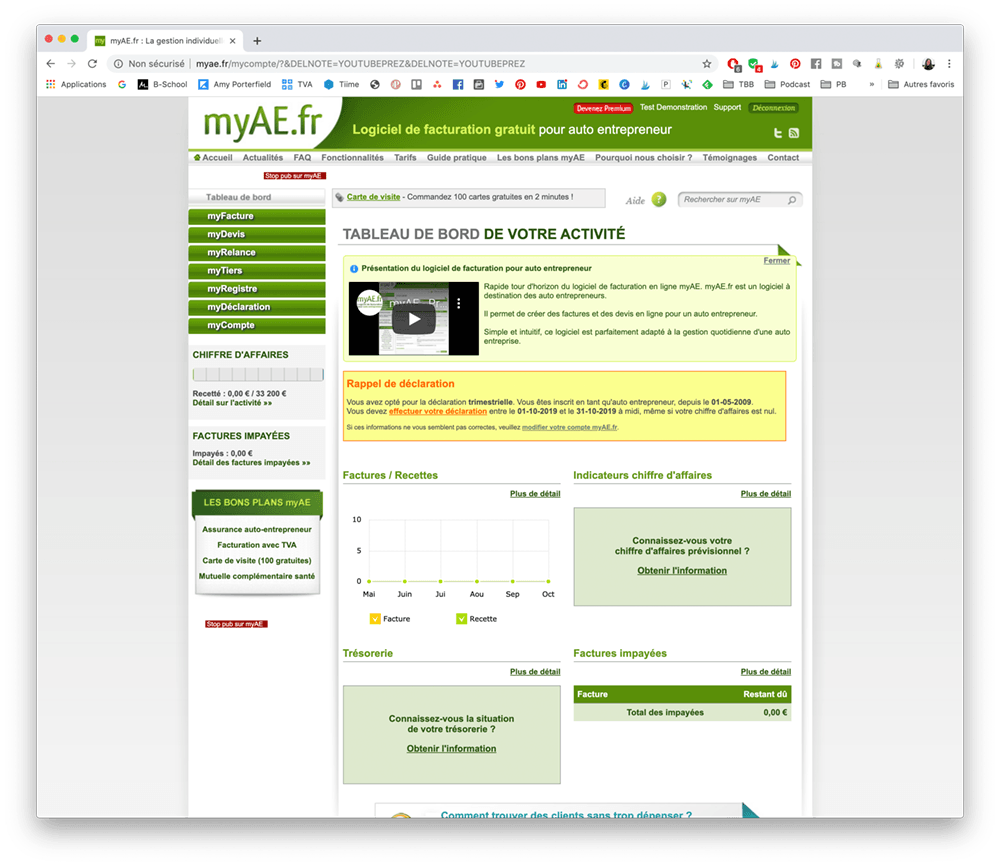
Task: Click the Déconnexion button
Action: click(774, 108)
